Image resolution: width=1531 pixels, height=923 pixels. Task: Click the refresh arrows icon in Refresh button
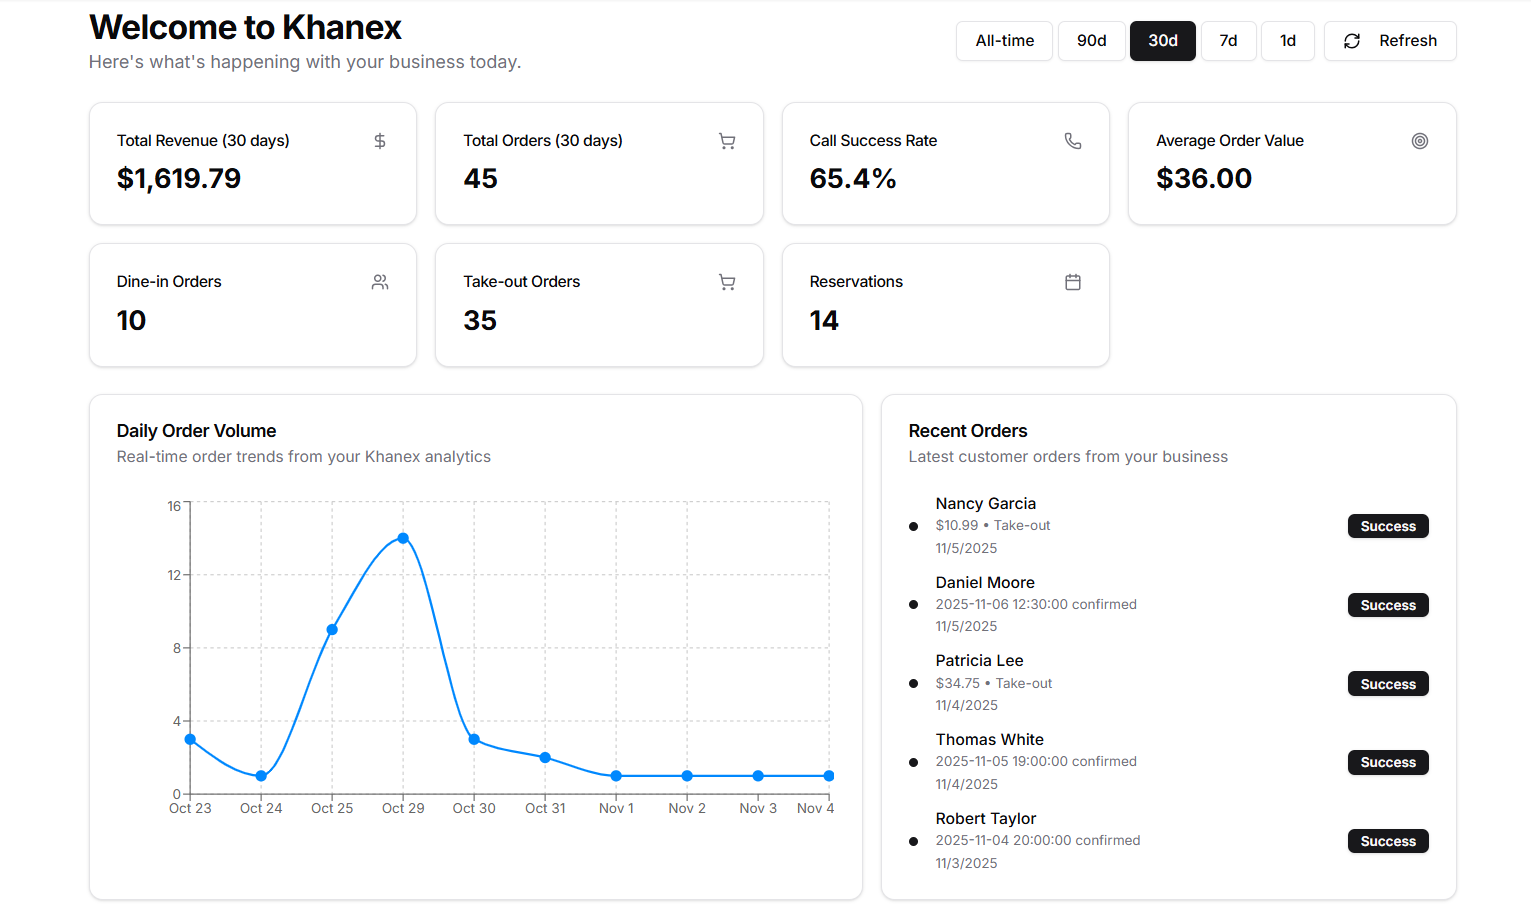(1352, 40)
